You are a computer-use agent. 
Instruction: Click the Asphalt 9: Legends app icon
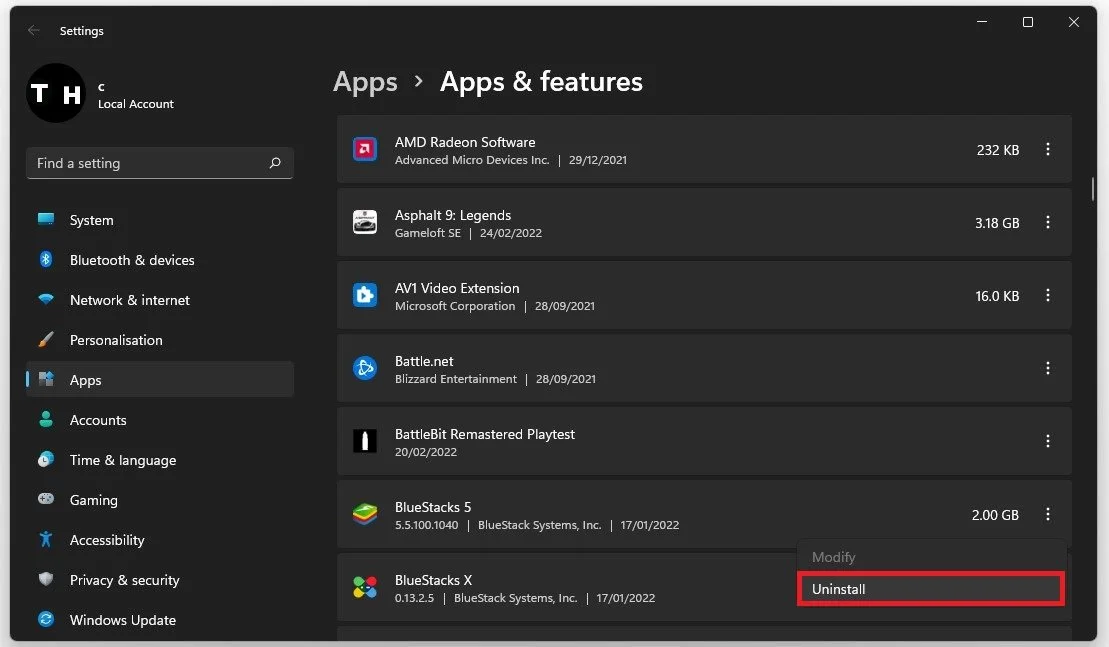(x=365, y=222)
